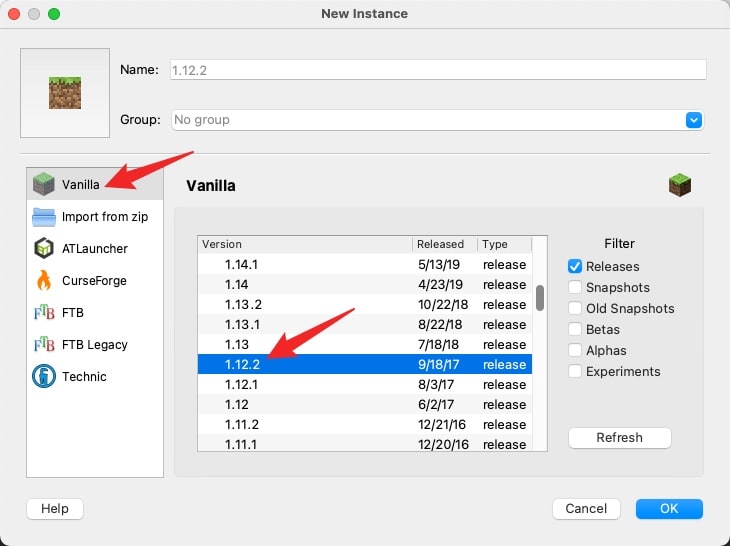The width and height of the screenshot is (730, 546).
Task: Click the version list scrollbar thumb
Action: click(540, 298)
